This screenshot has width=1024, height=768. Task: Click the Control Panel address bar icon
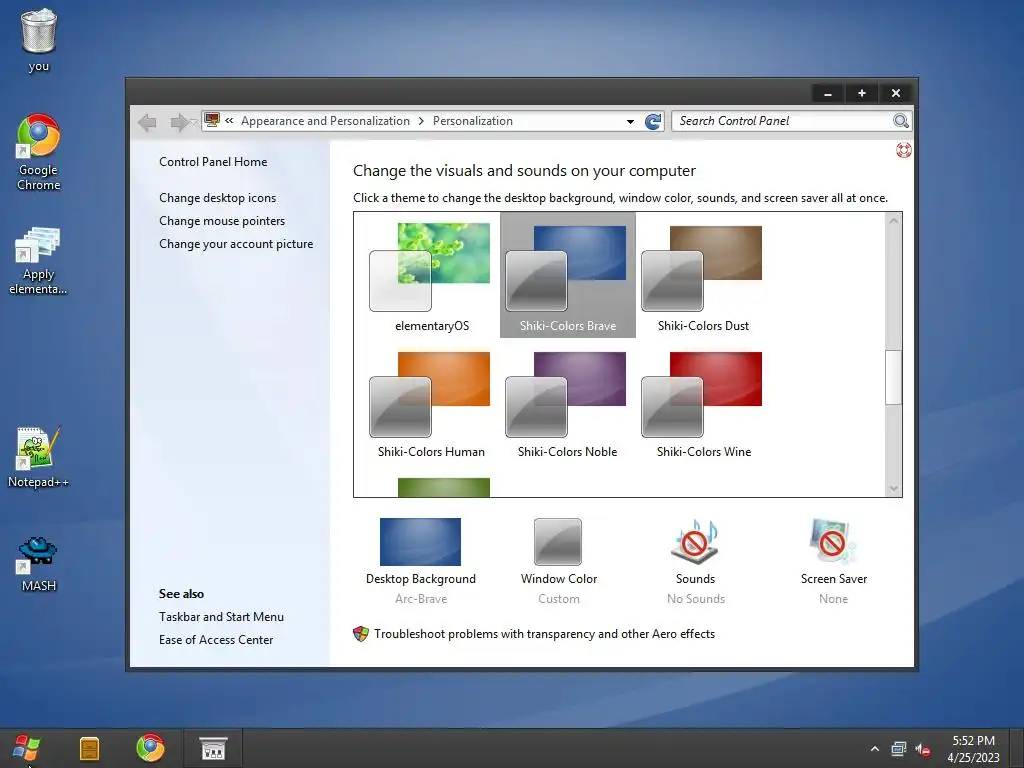pos(212,120)
